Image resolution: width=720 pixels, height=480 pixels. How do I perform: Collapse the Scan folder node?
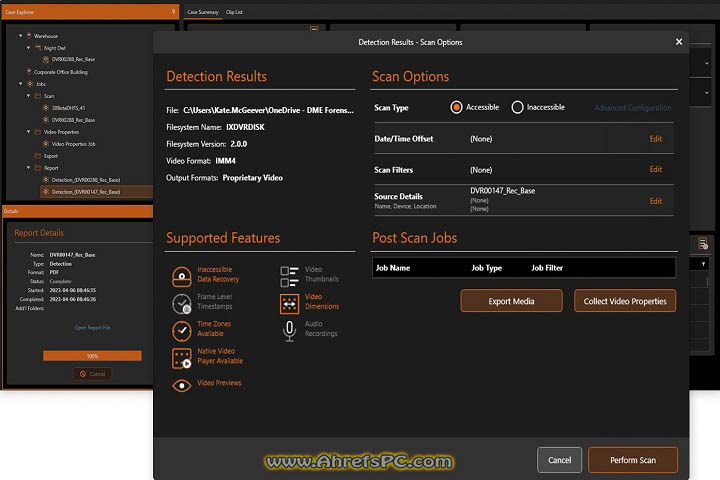(x=28, y=96)
